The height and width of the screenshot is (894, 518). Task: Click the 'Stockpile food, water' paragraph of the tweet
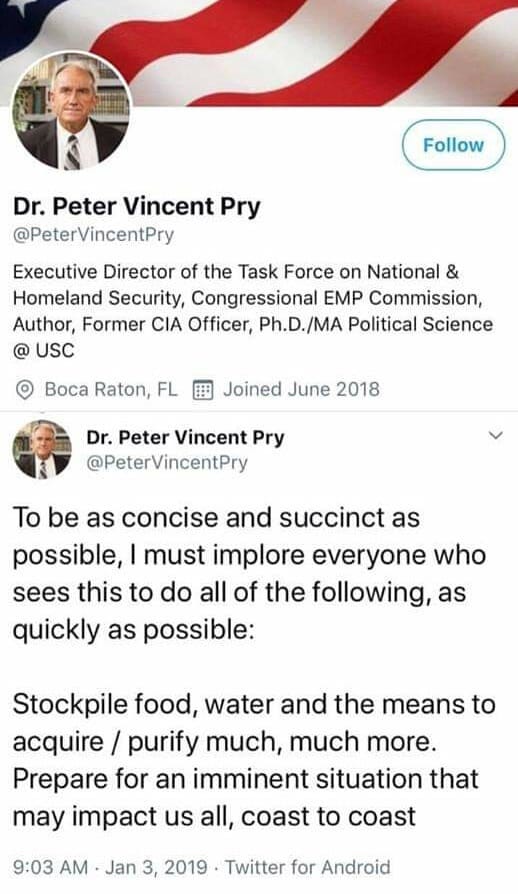(x=254, y=760)
